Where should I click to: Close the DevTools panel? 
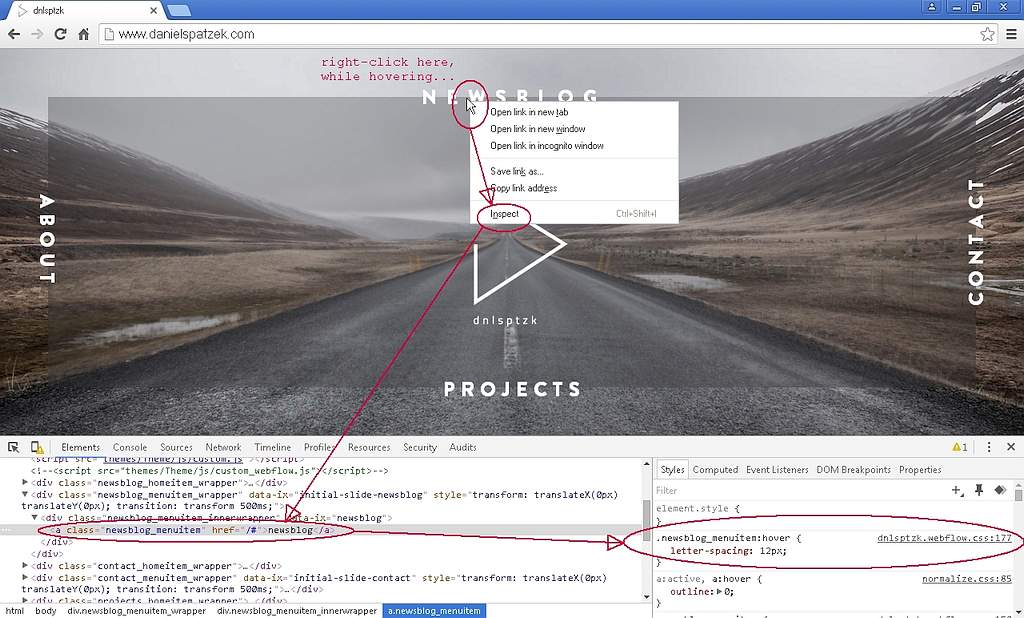point(1011,447)
